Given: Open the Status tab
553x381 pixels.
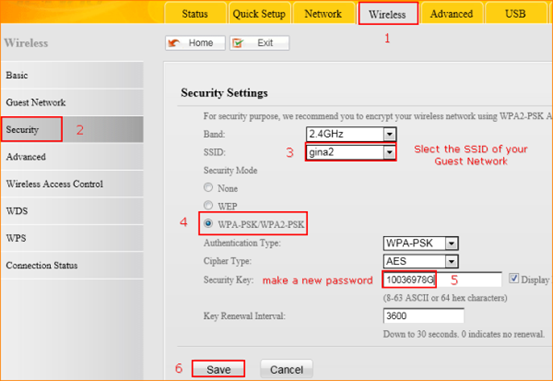Looking at the screenshot, I should click(x=195, y=13).
